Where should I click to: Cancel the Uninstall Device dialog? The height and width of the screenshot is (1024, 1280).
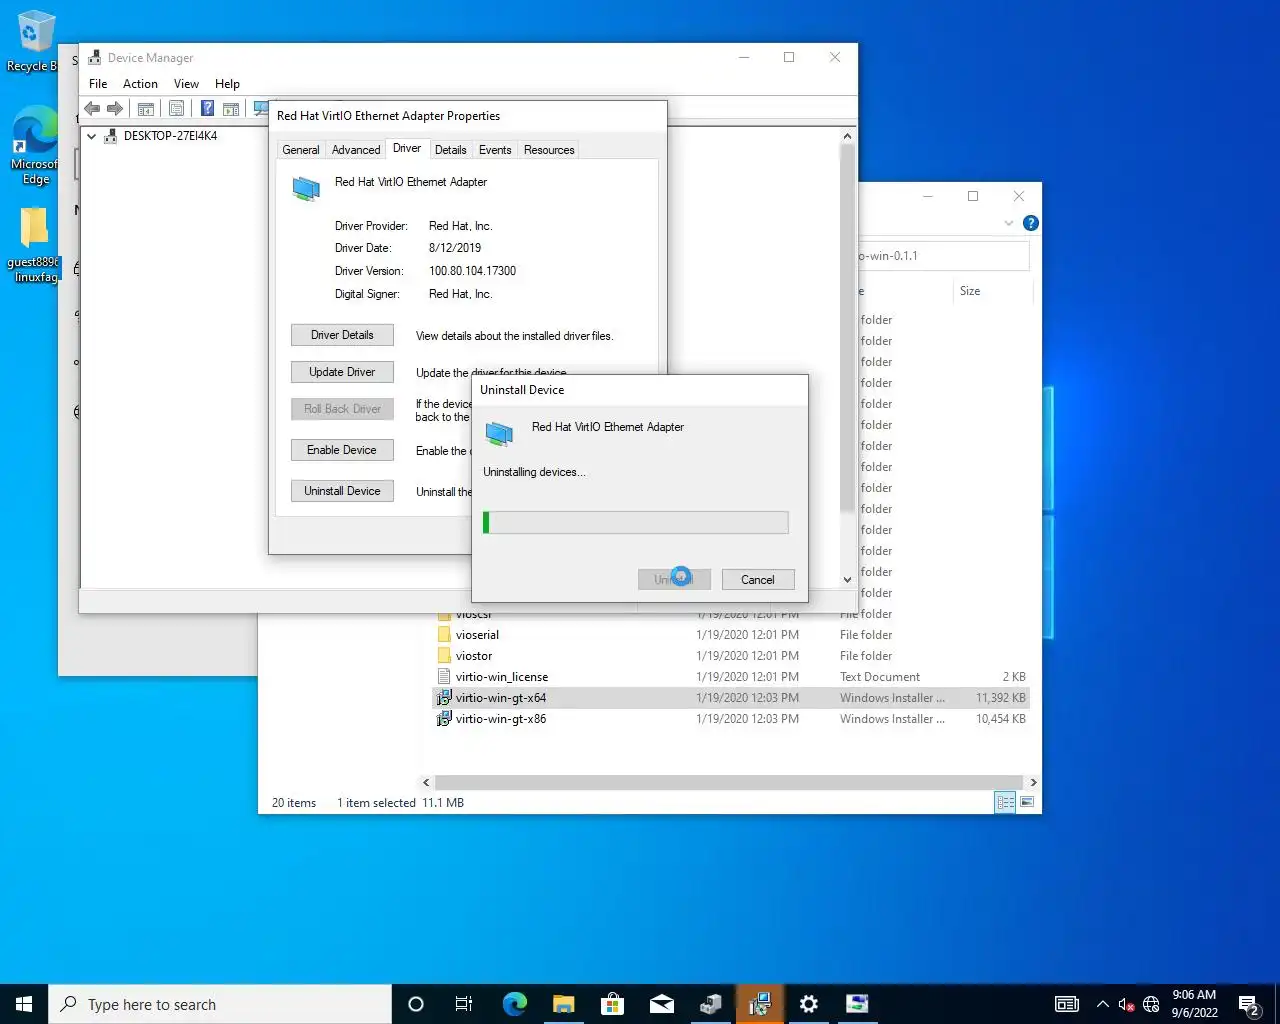(758, 580)
